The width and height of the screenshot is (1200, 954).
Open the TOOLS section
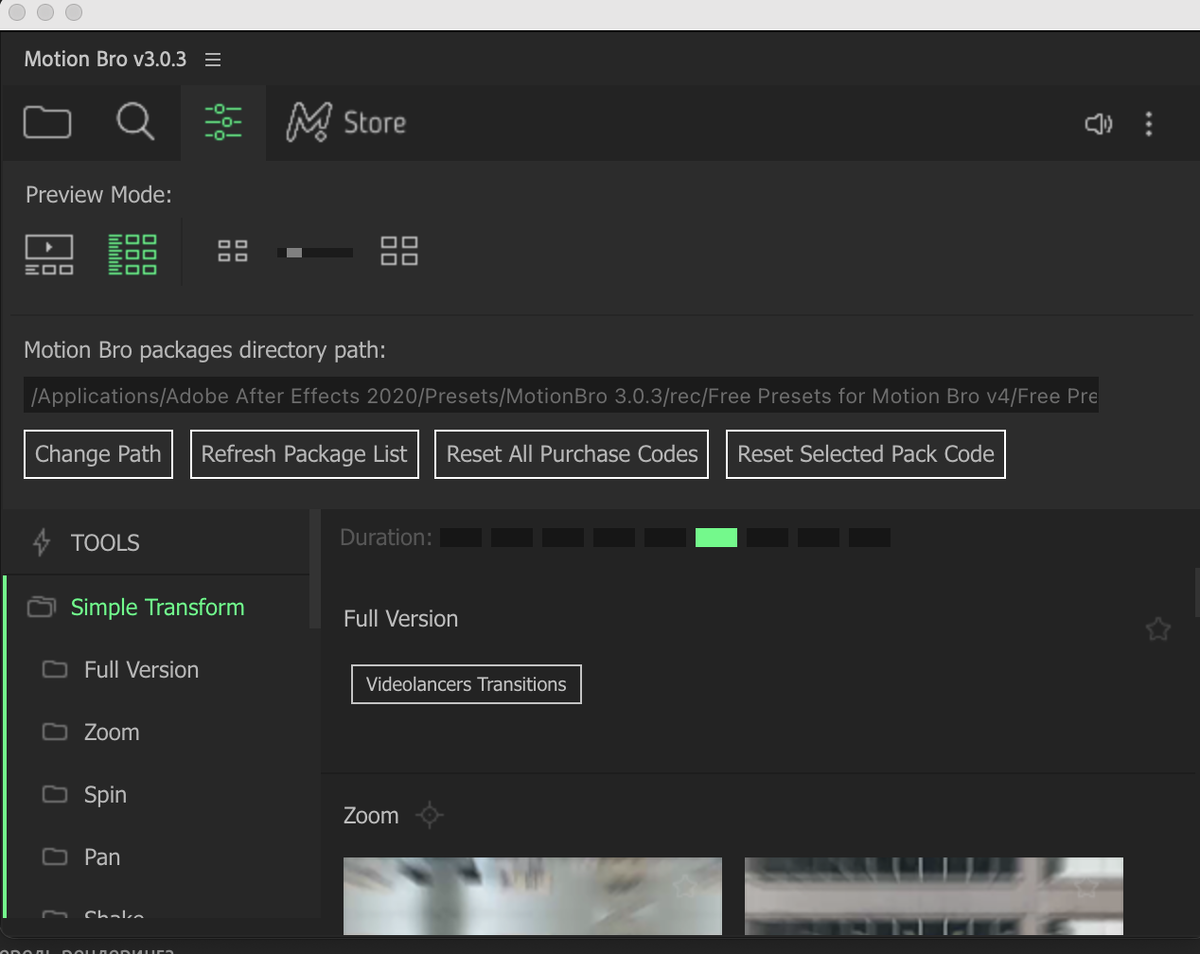pos(155,543)
